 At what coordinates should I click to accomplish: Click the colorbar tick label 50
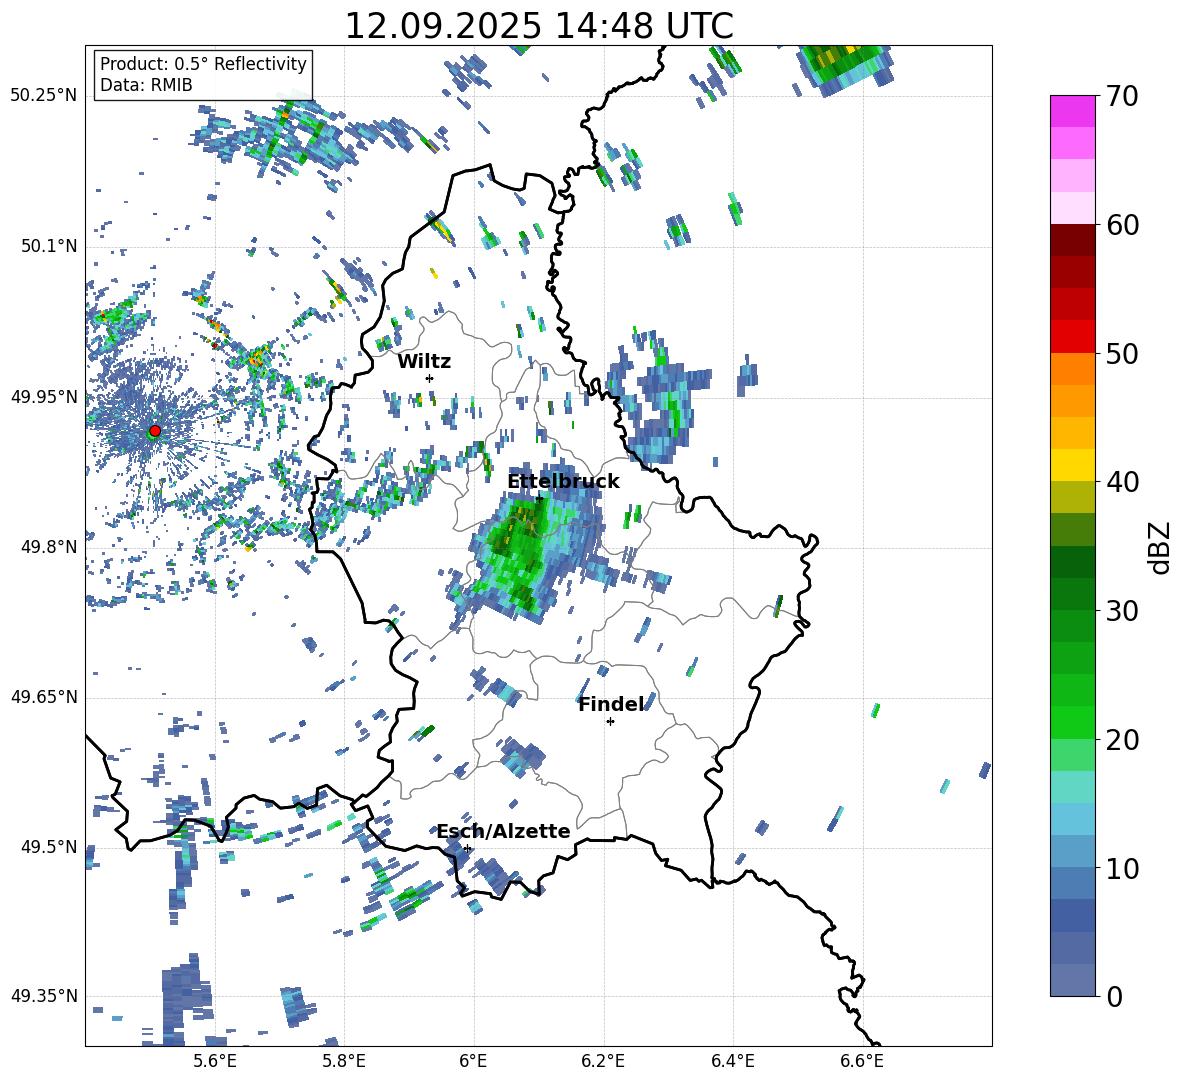click(1122, 354)
